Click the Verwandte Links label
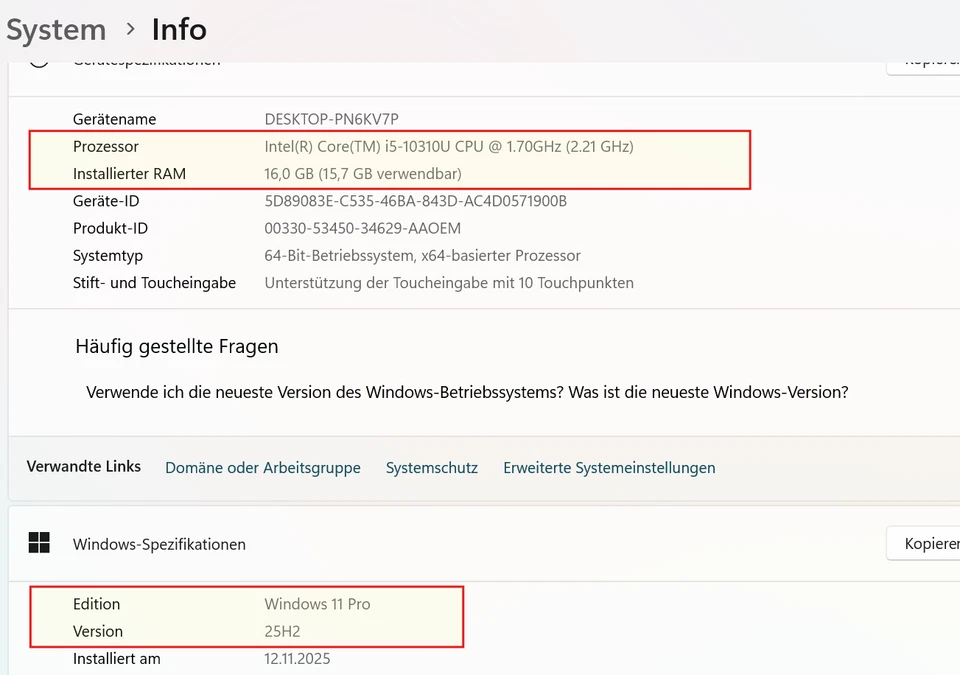This screenshot has width=960, height=675. pos(84,466)
